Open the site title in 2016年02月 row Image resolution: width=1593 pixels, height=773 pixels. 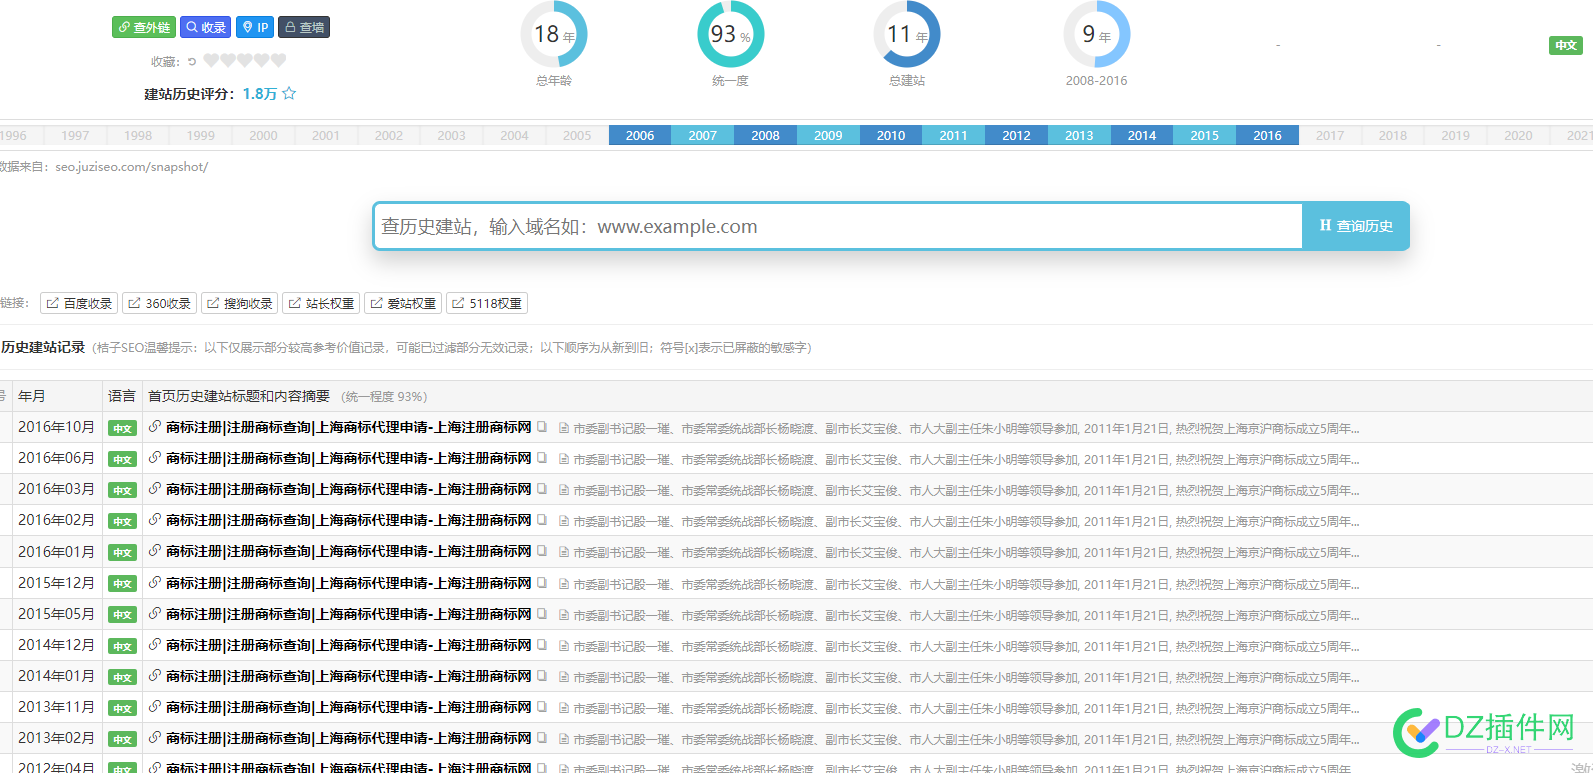(349, 520)
